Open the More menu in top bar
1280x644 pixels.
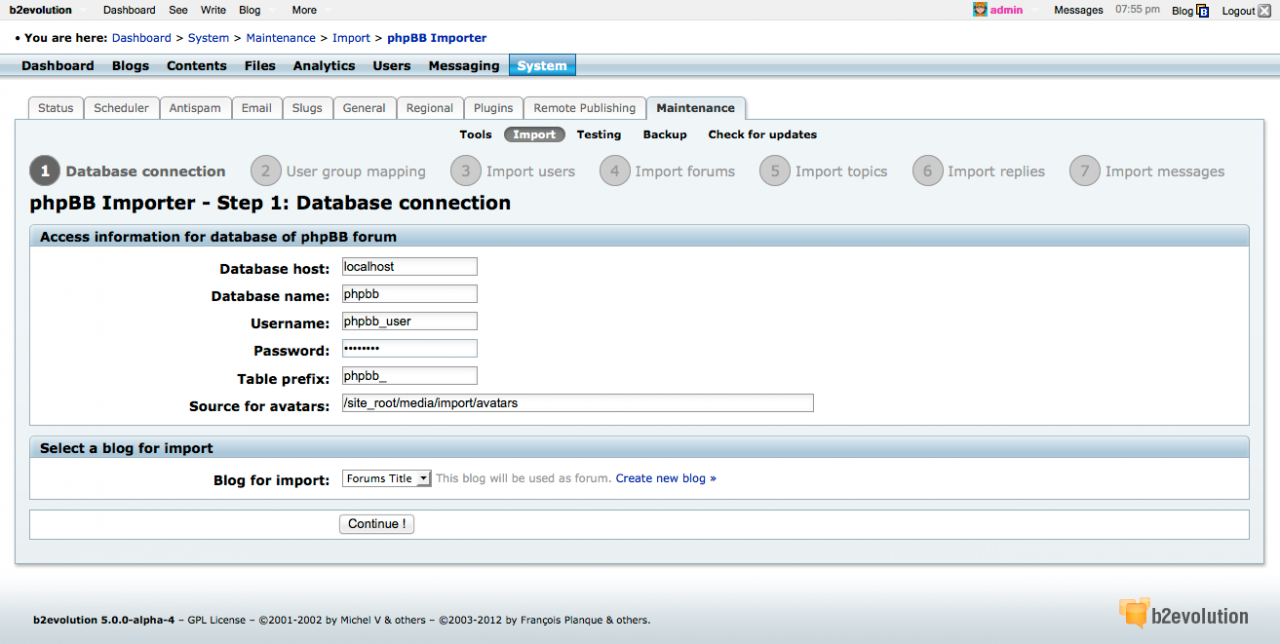pyautogui.click(x=304, y=10)
